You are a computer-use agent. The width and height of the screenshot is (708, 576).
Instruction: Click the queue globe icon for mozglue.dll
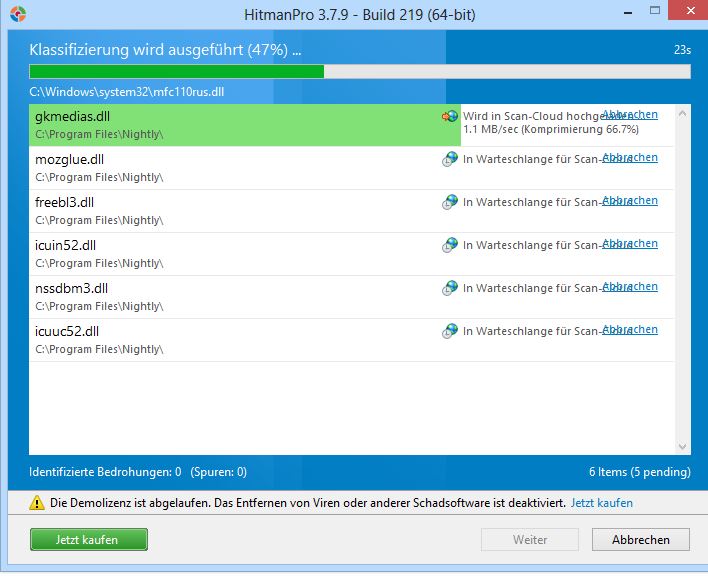tap(450, 159)
